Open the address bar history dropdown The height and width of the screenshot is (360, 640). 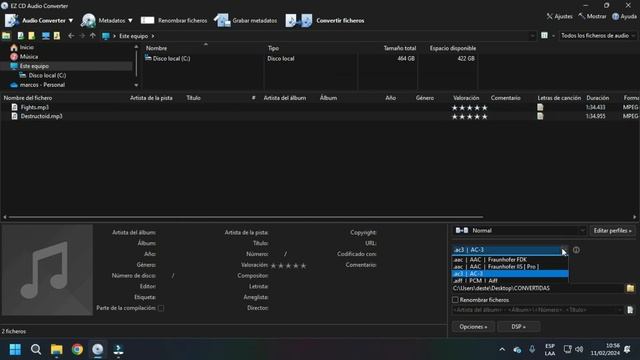tap(532, 36)
